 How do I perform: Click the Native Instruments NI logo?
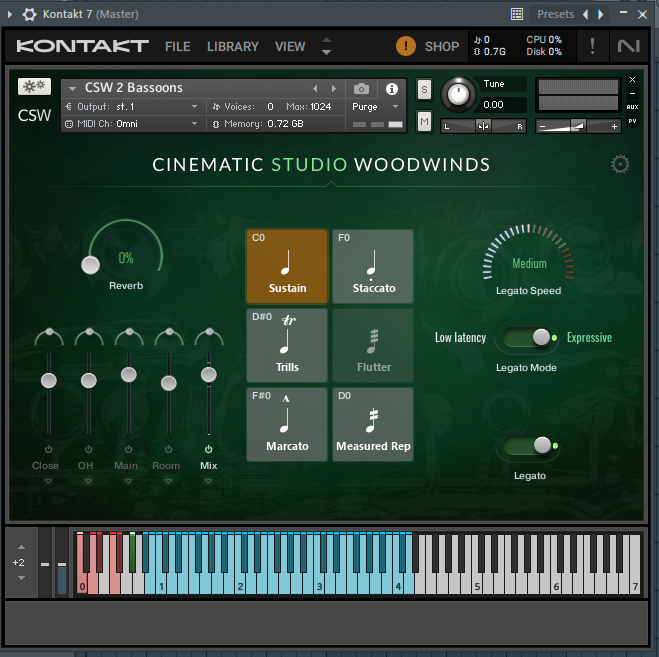628,46
